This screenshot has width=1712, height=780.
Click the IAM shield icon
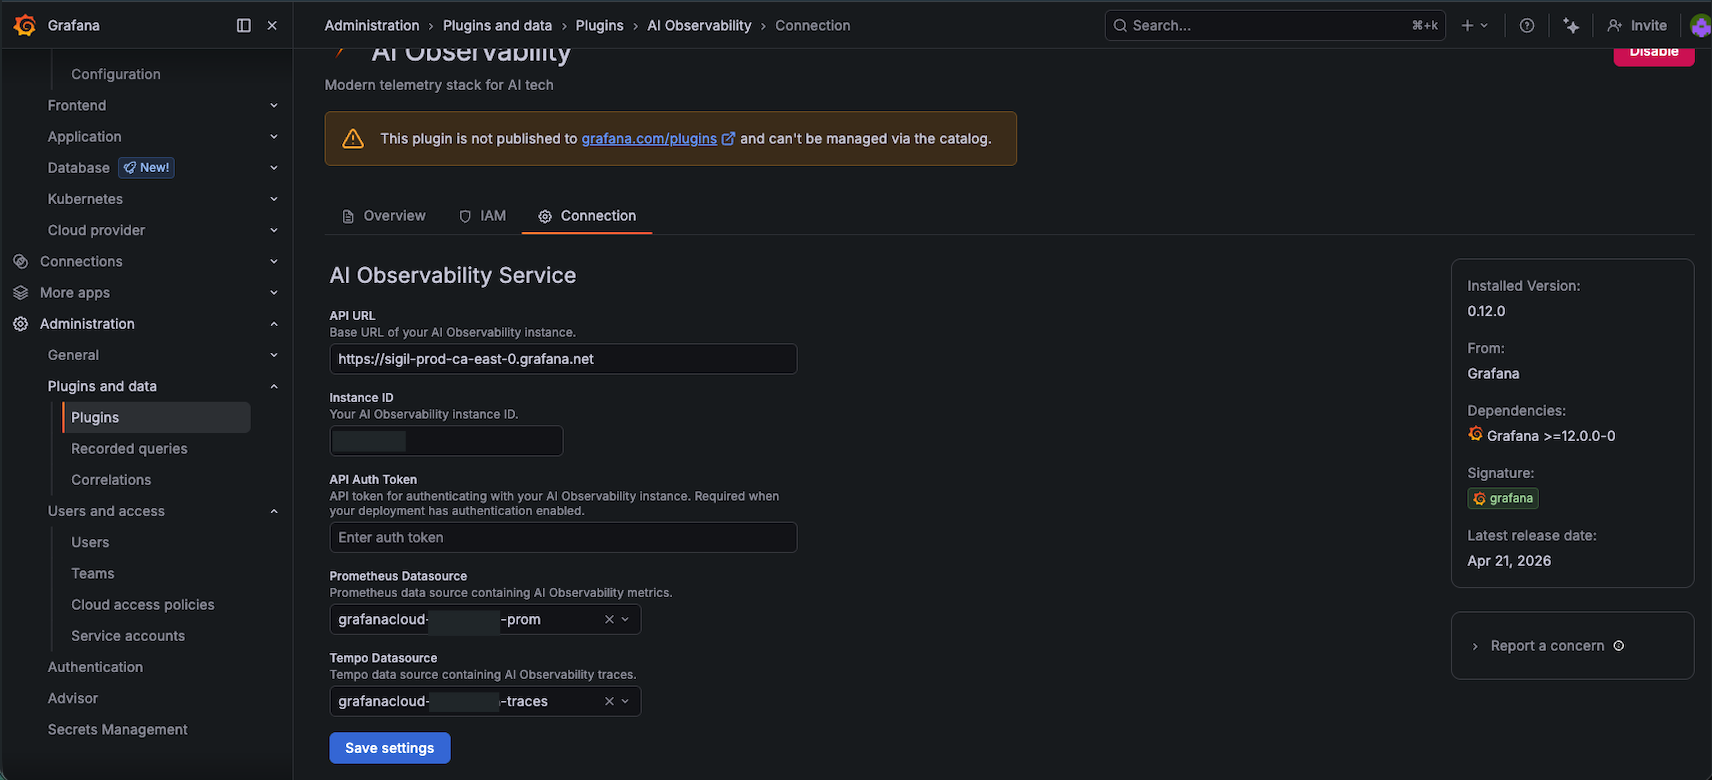coord(465,216)
